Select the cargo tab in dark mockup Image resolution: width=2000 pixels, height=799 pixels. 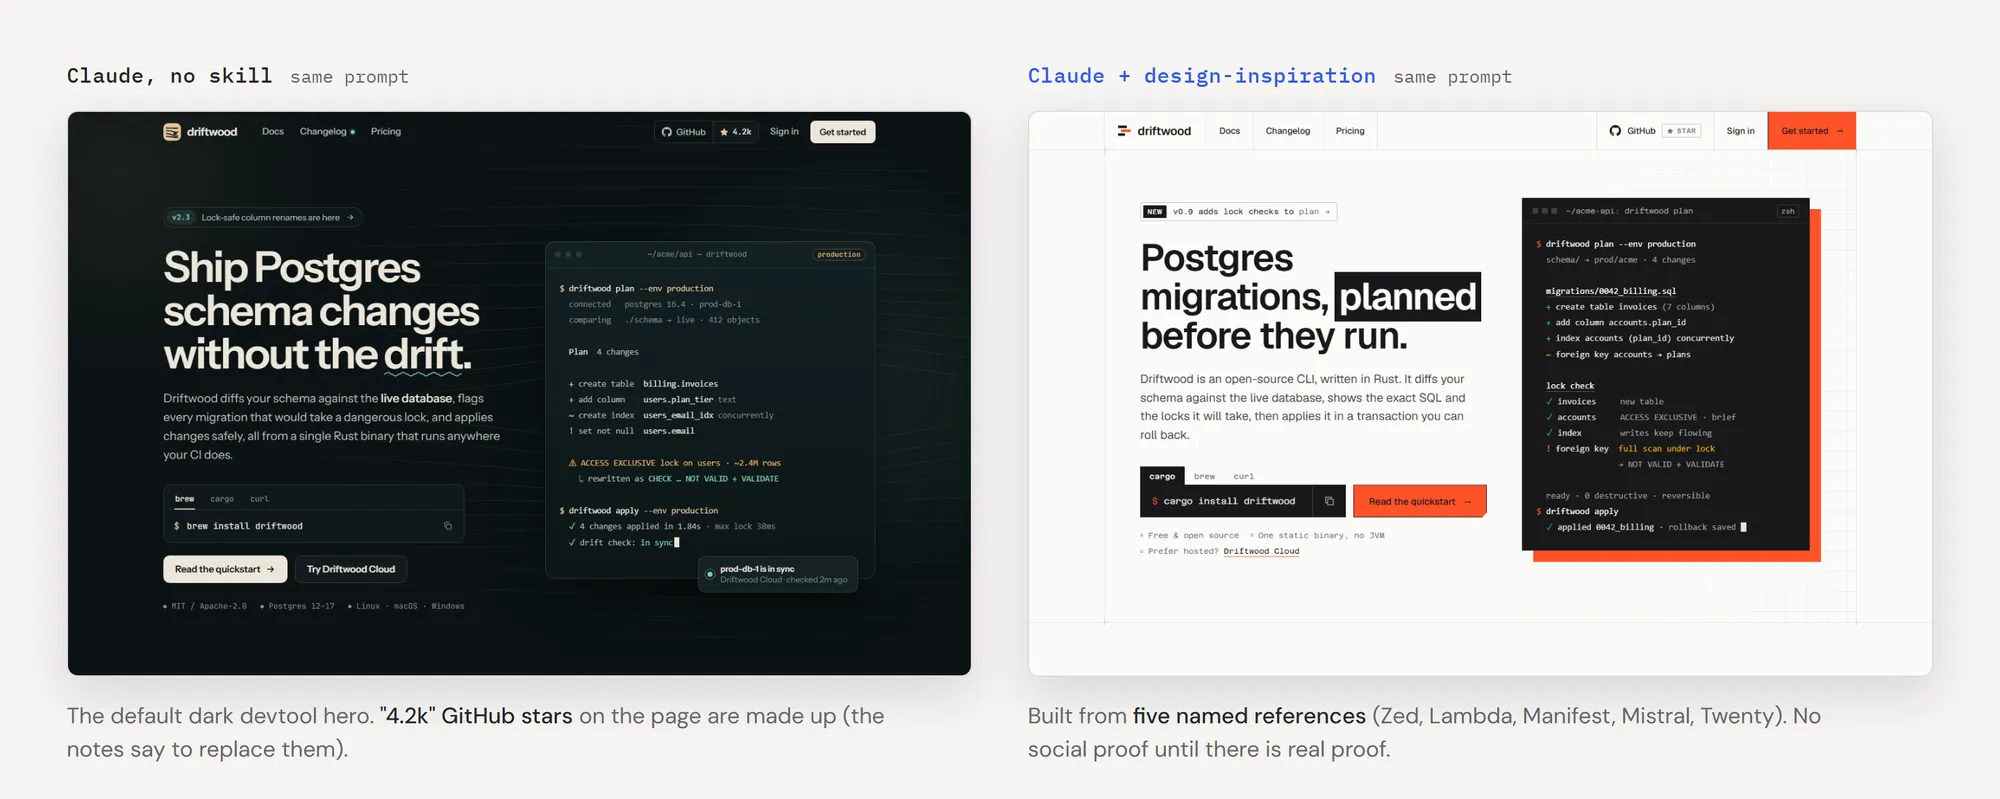(222, 499)
